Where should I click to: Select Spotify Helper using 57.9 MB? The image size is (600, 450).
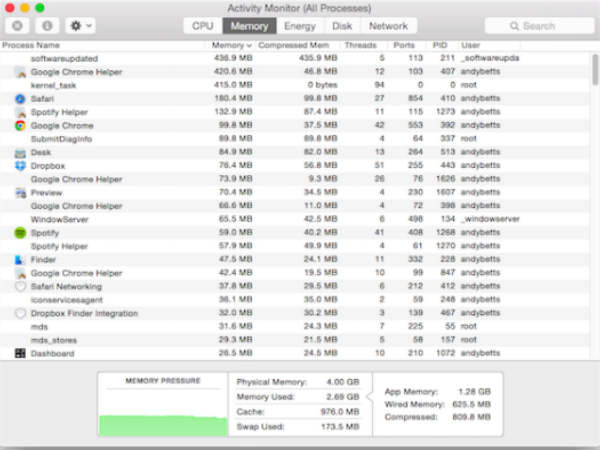295,246
